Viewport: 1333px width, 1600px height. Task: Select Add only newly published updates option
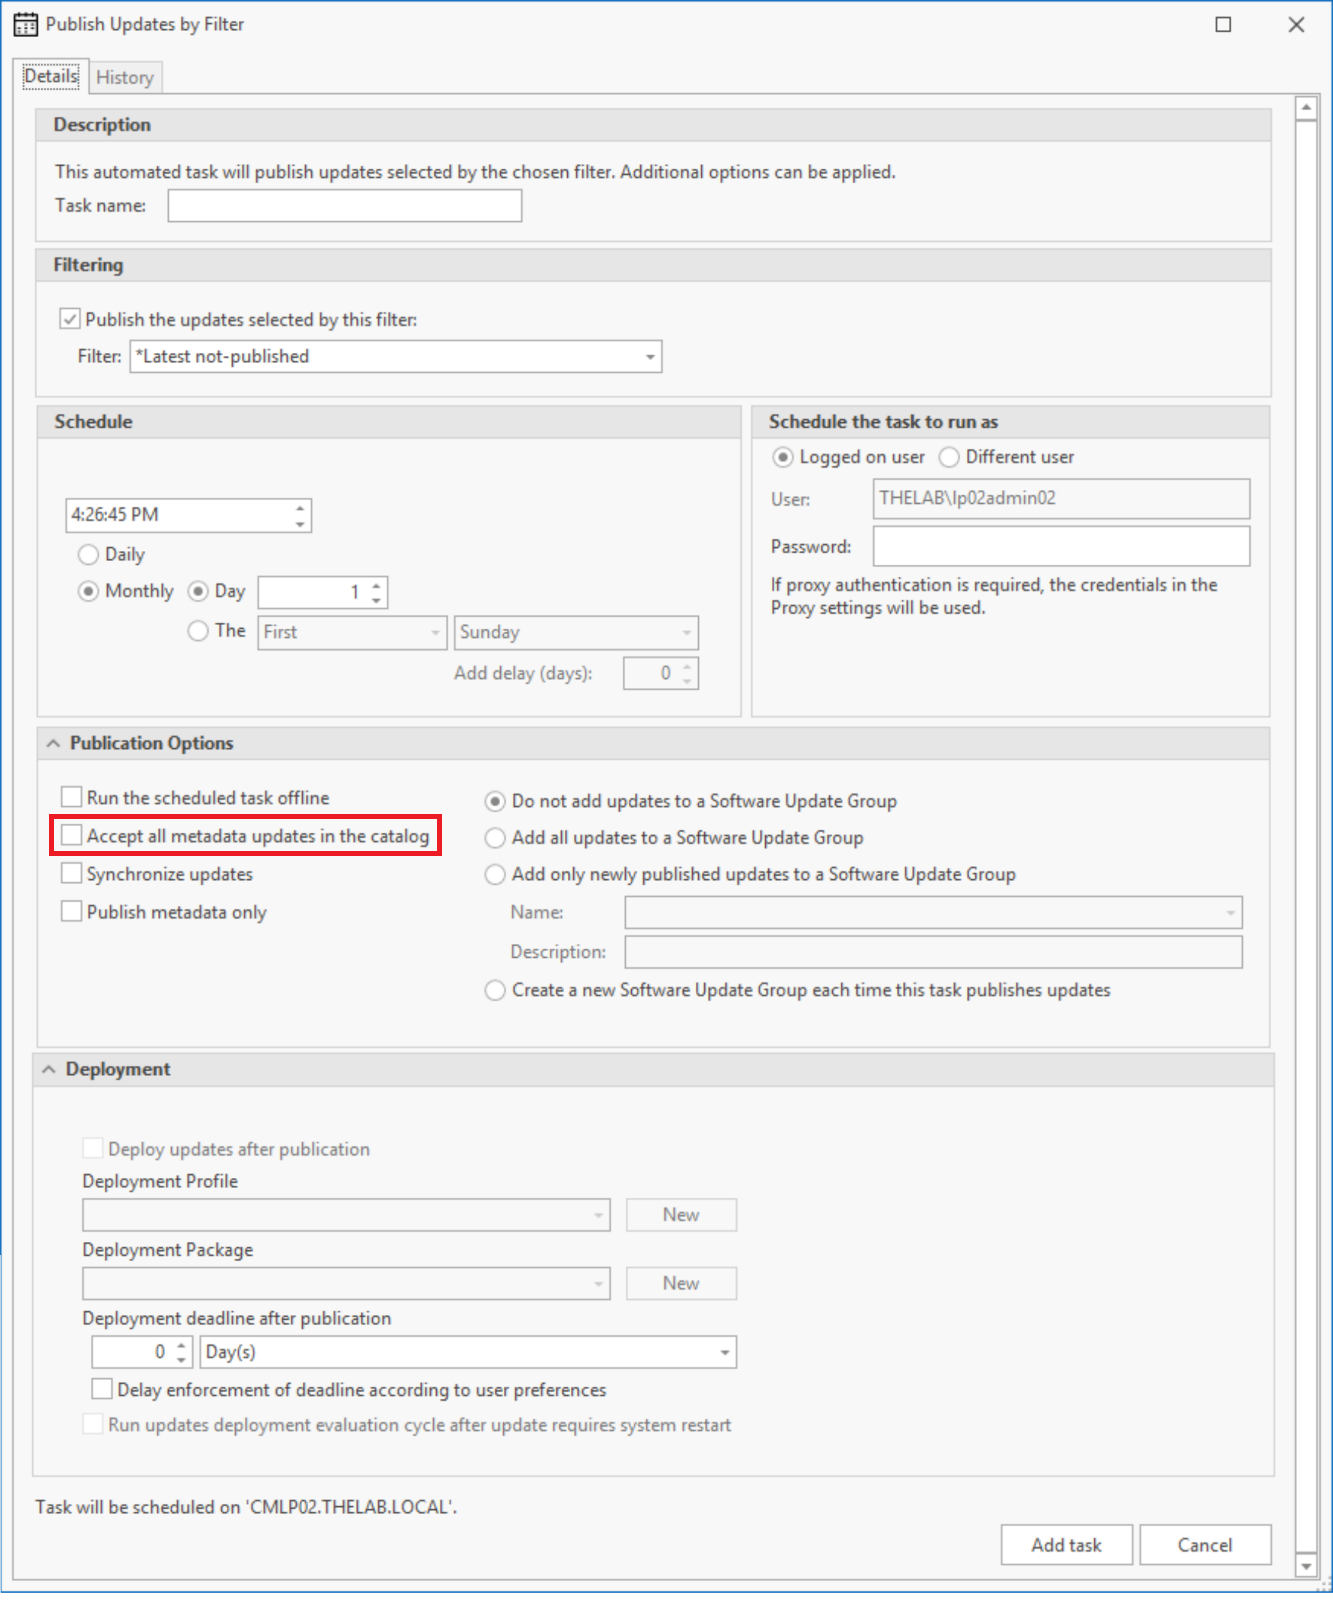click(495, 874)
